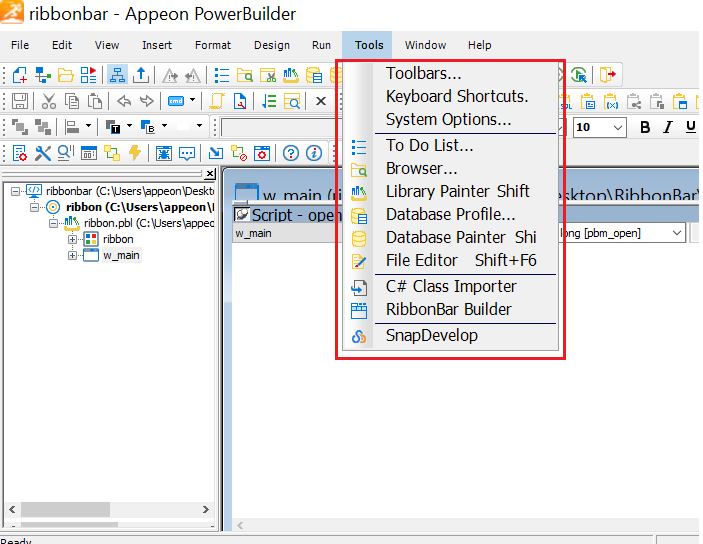Click the blue cmd control button icon
This screenshot has height=544, width=703.
point(176,101)
